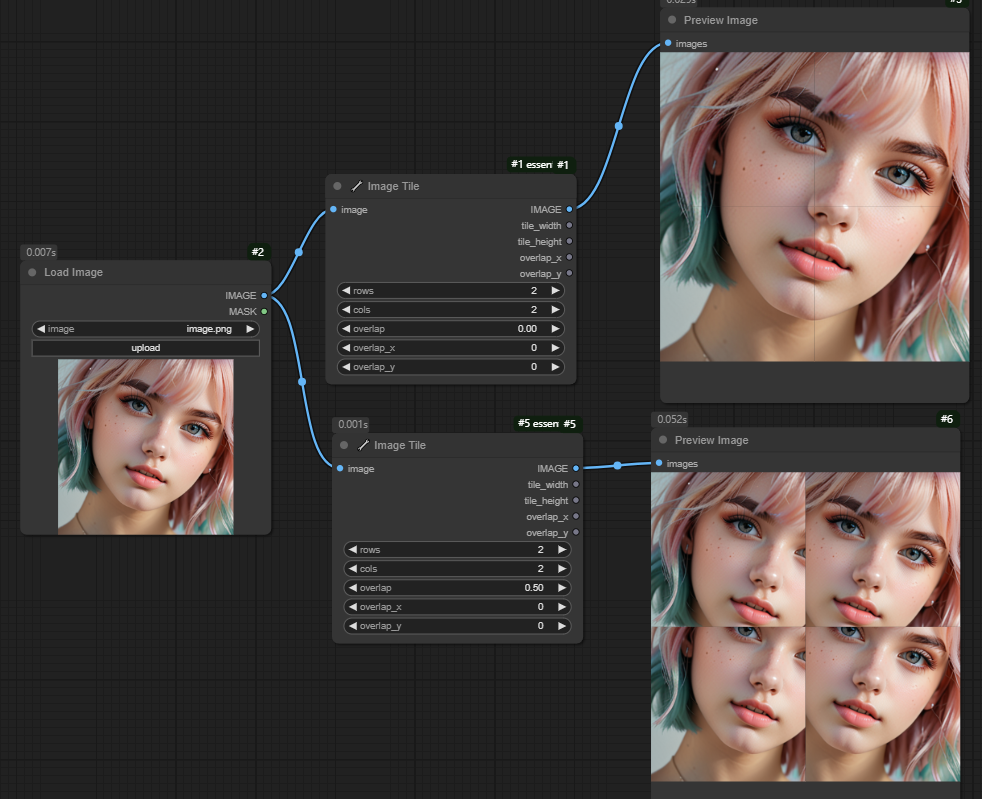The image size is (982, 799).
Task: Click tile_height output port on Image Tile #5
Action: (576, 501)
